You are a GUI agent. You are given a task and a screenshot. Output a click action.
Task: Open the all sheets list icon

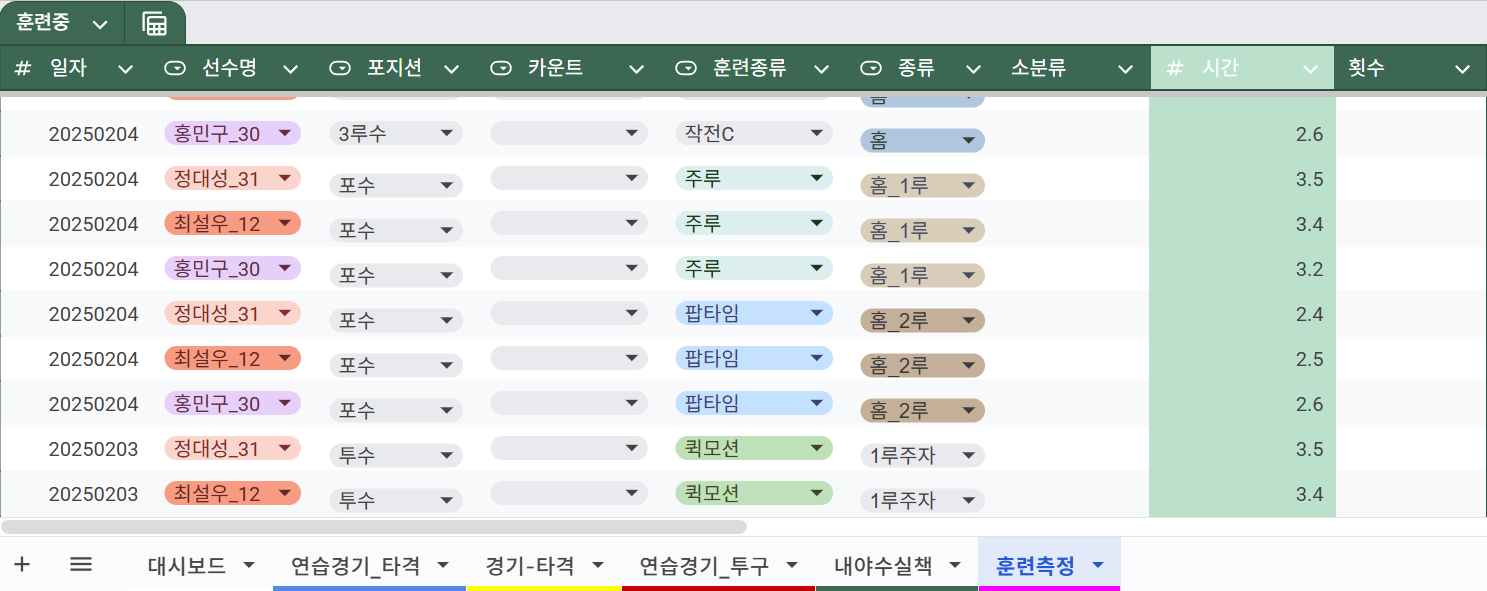tap(81, 565)
